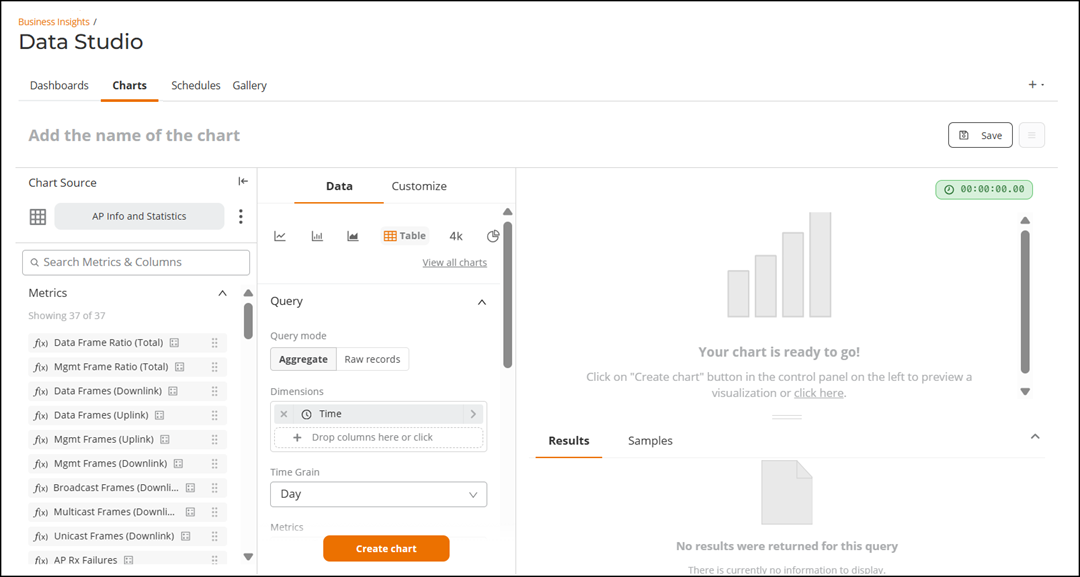Viewport: 1080px width, 577px height.
Task: Switch query mode to Raw records
Action: point(373,359)
